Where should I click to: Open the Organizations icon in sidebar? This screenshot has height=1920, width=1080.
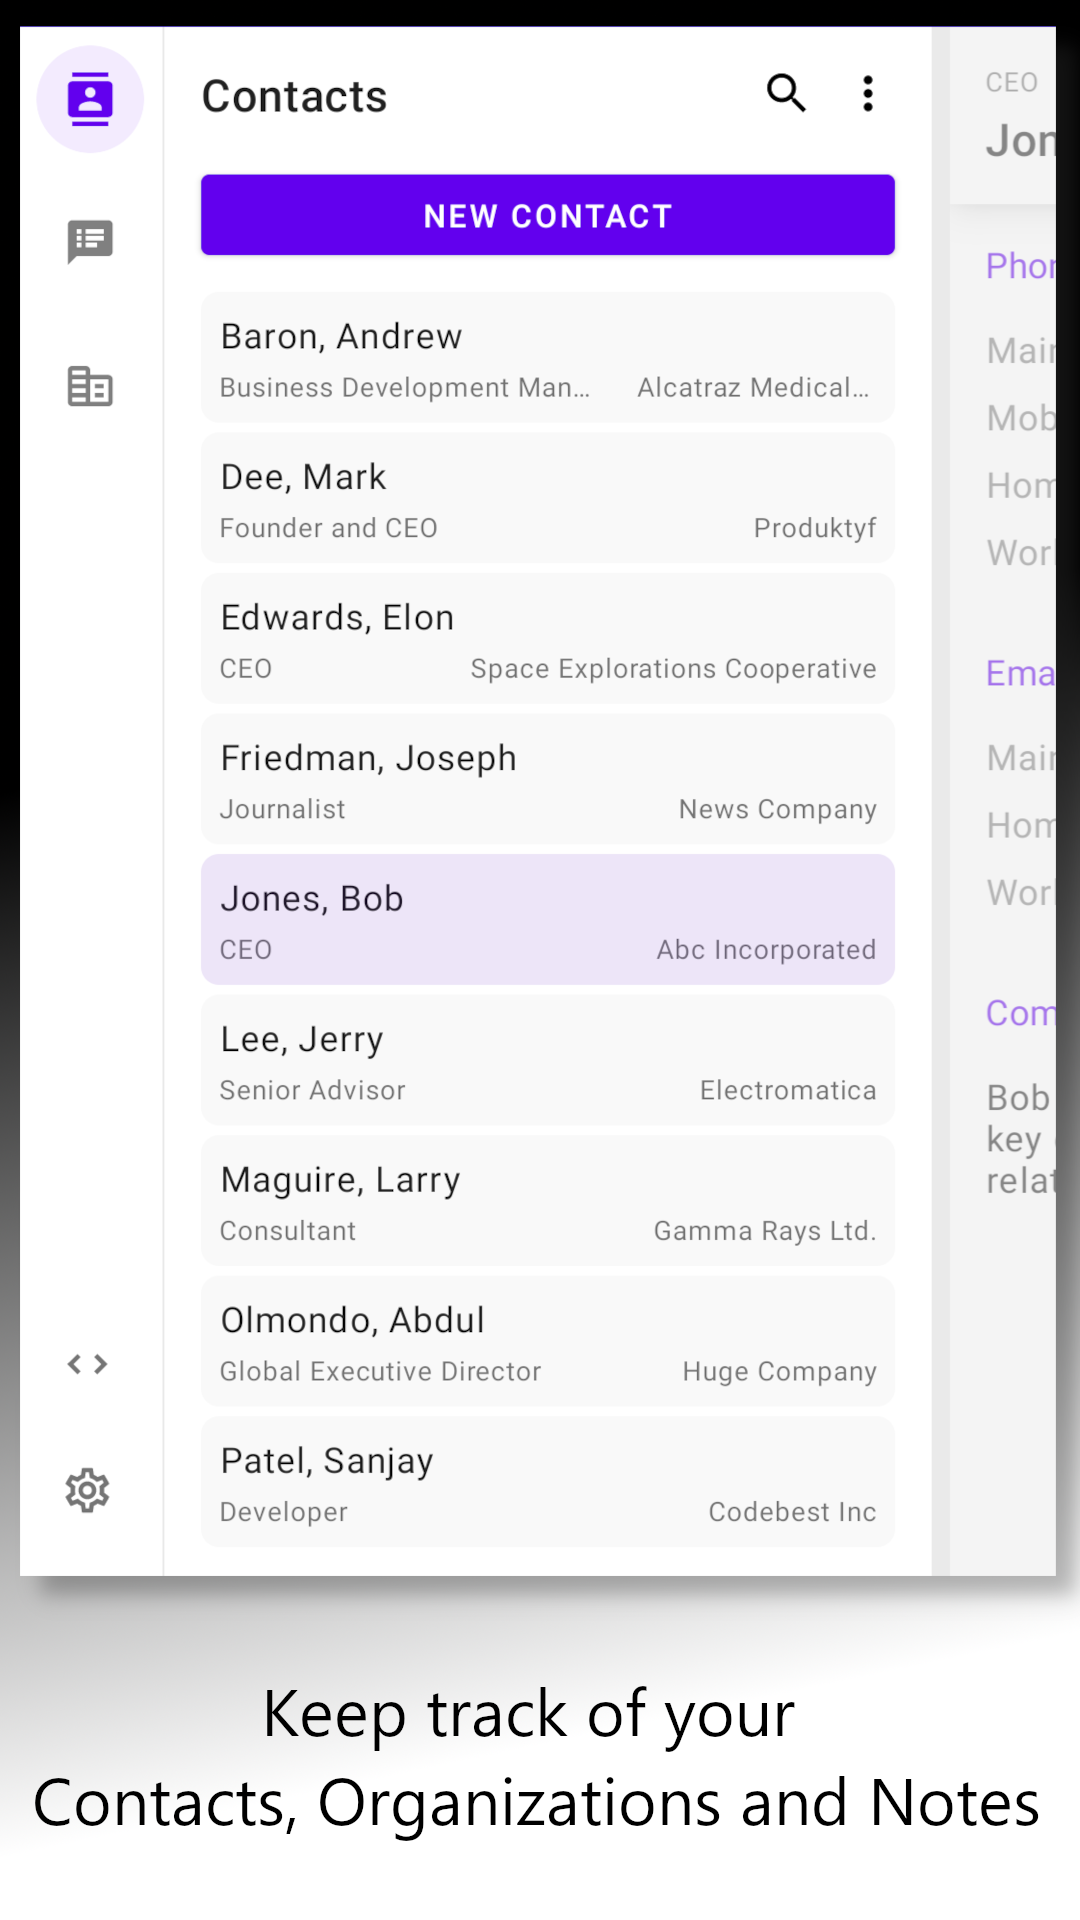coord(90,386)
